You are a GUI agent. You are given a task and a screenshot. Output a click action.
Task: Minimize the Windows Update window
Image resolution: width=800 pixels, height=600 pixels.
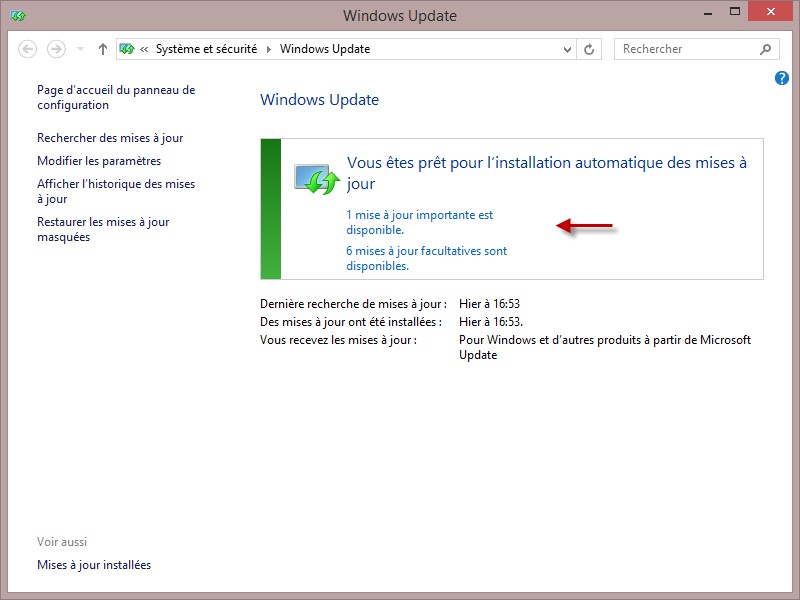(708, 14)
